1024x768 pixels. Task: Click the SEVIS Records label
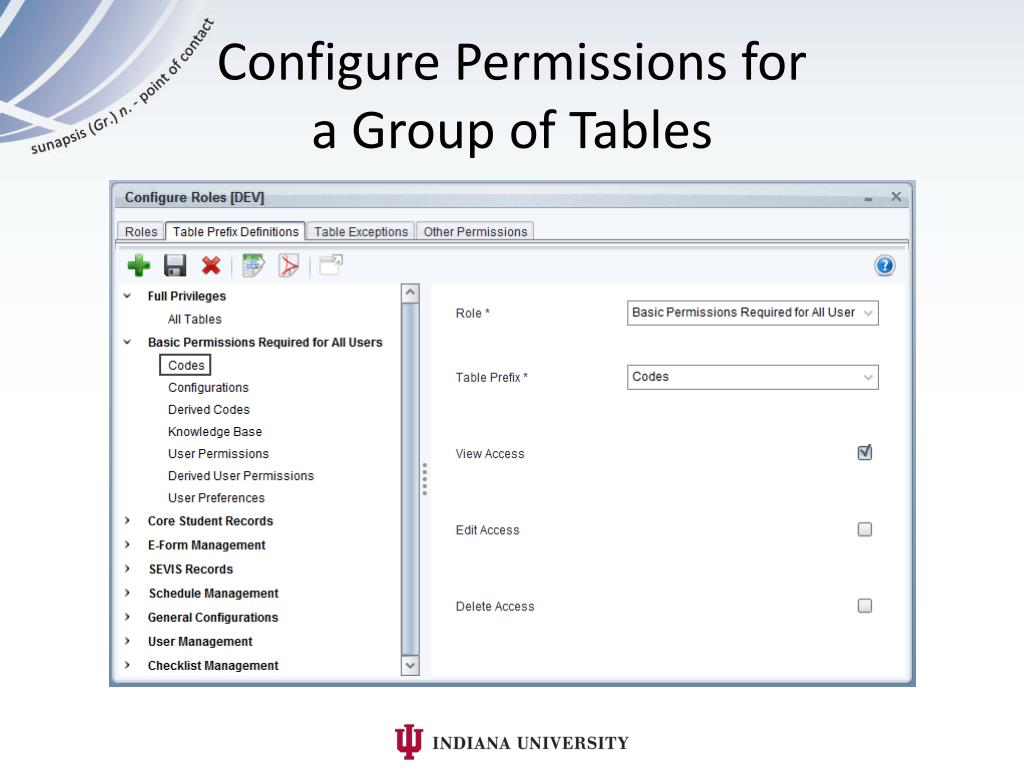pos(191,569)
